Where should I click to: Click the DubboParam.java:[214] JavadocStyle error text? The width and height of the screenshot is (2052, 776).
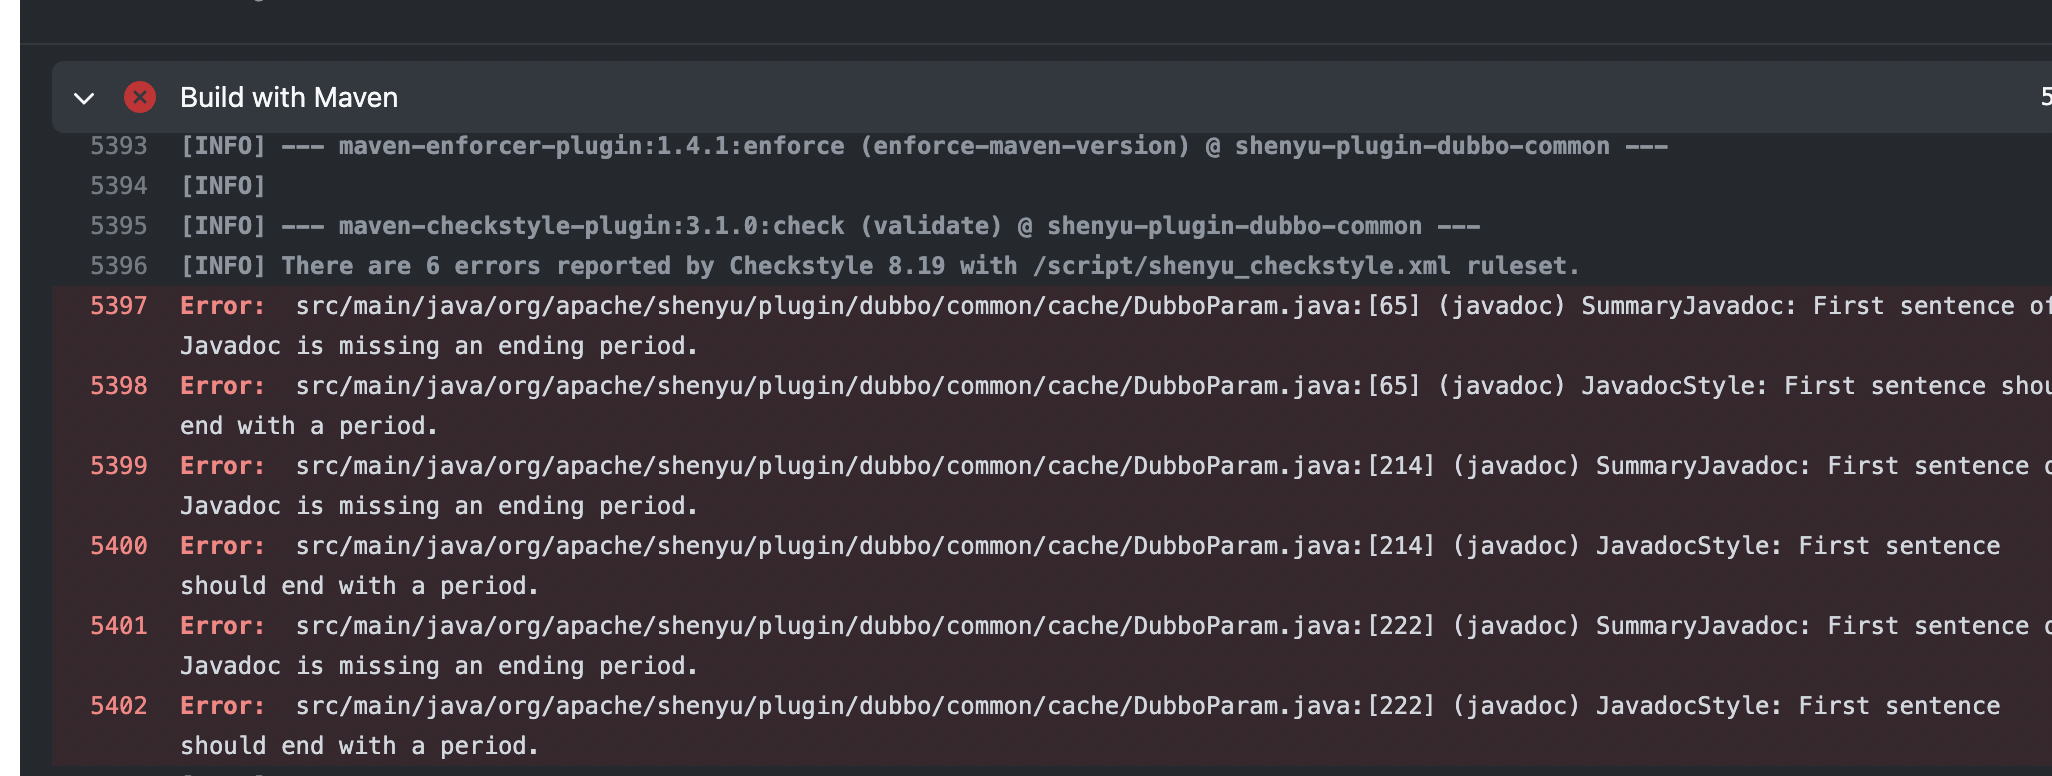coord(1090,566)
